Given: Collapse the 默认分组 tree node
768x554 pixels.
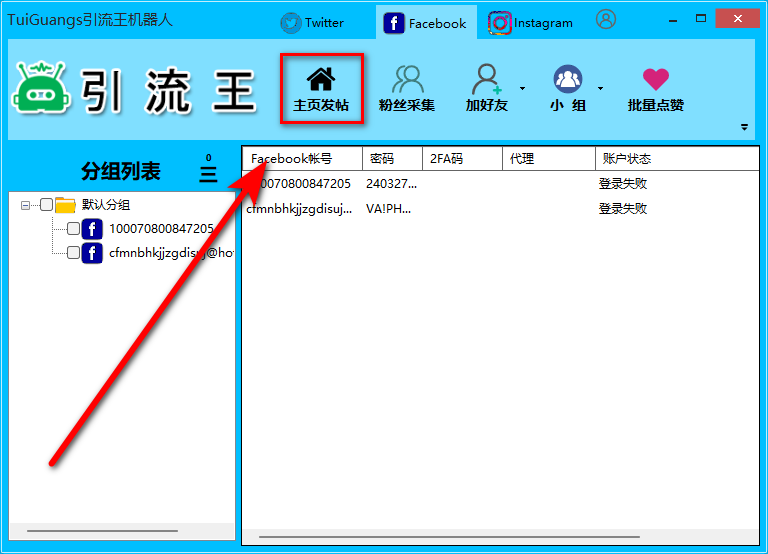Looking at the screenshot, I should coord(26,205).
